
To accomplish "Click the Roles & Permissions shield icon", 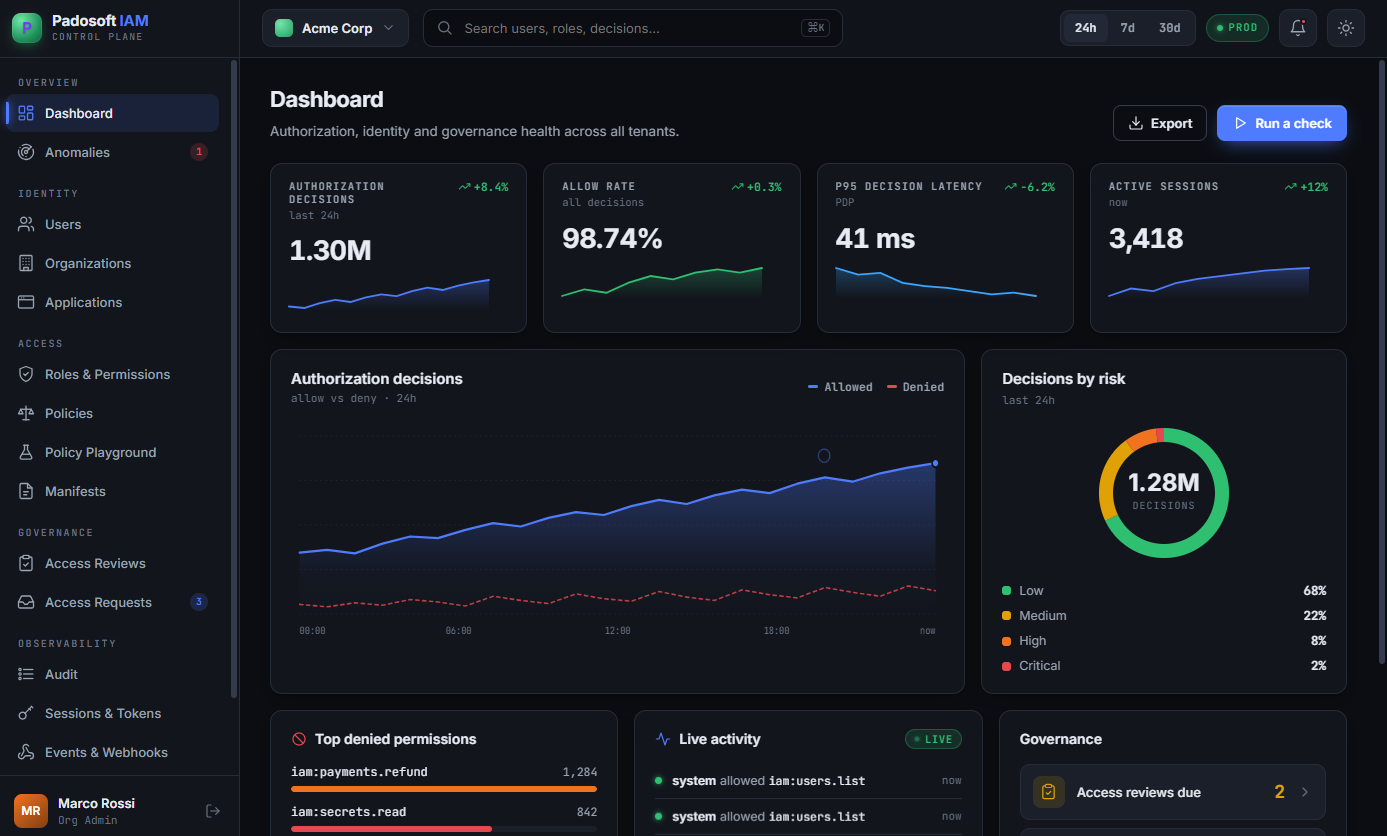I will click(x=26, y=374).
